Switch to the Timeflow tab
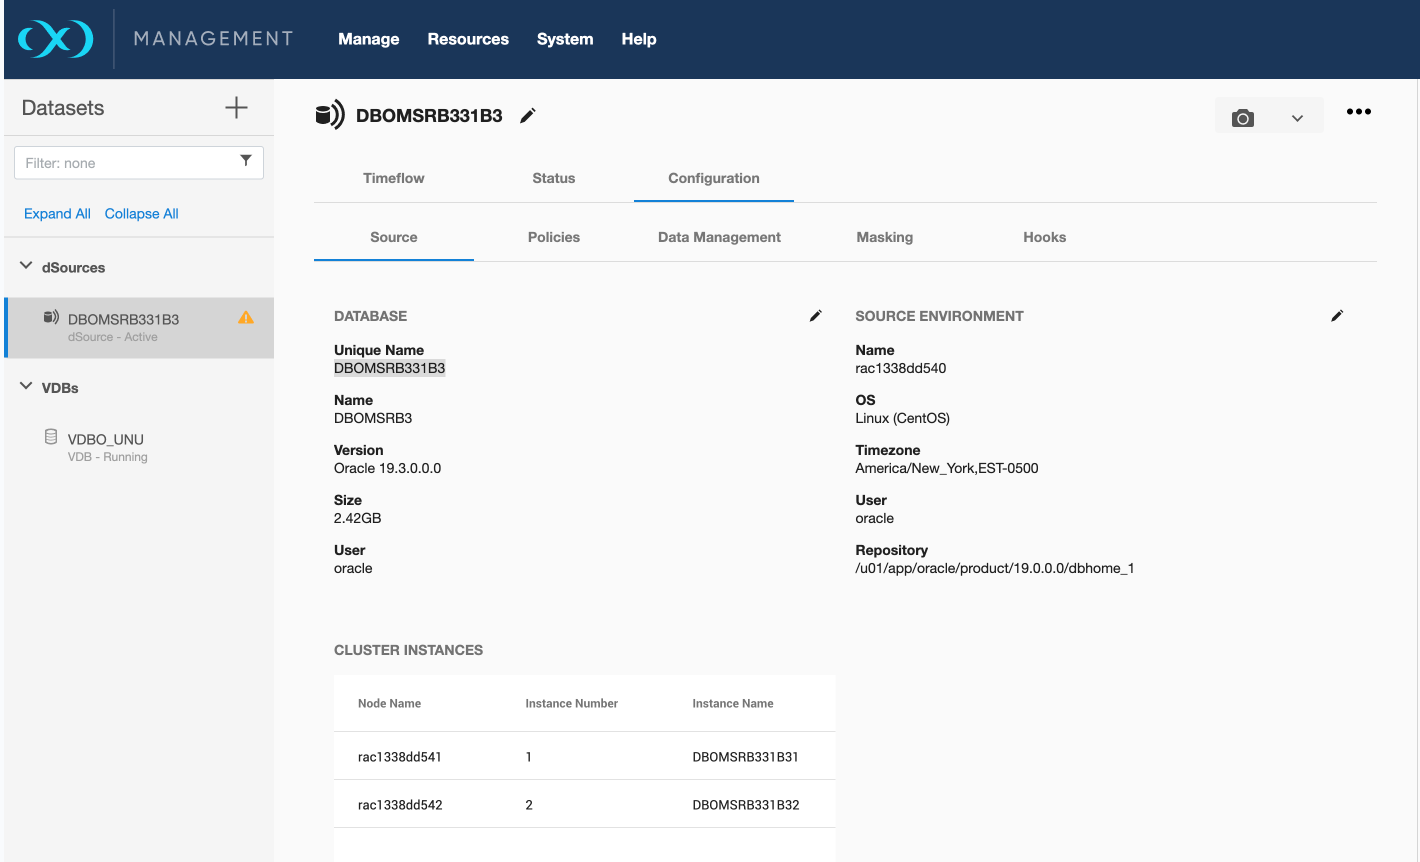The image size is (1420, 862). coord(393,178)
